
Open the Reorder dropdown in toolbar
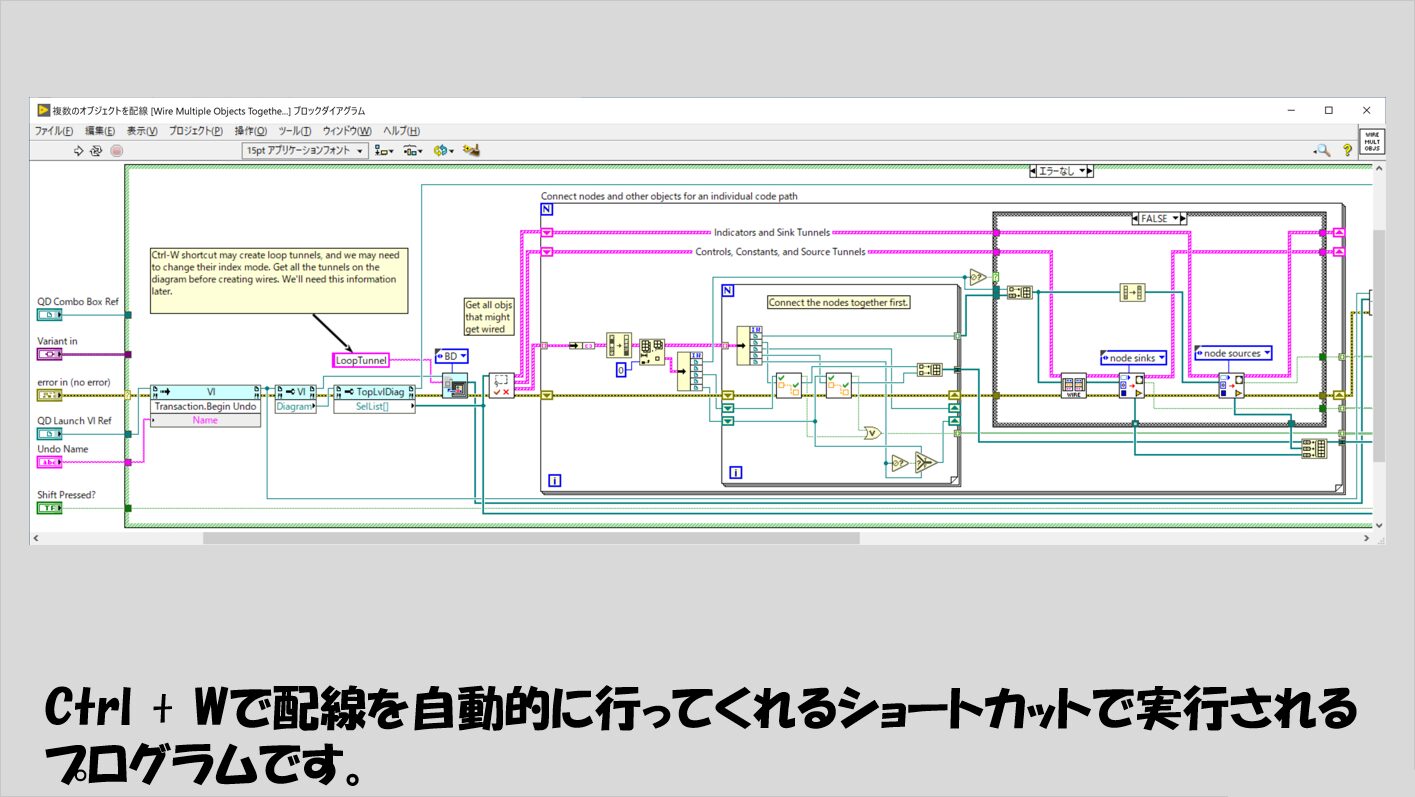(444, 151)
